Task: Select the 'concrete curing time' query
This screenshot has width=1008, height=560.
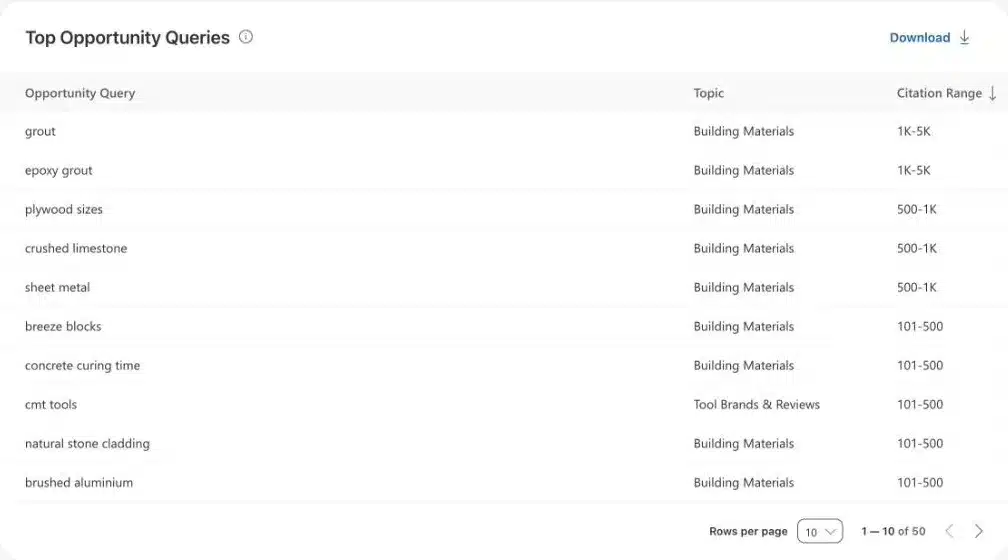Action: click(82, 366)
